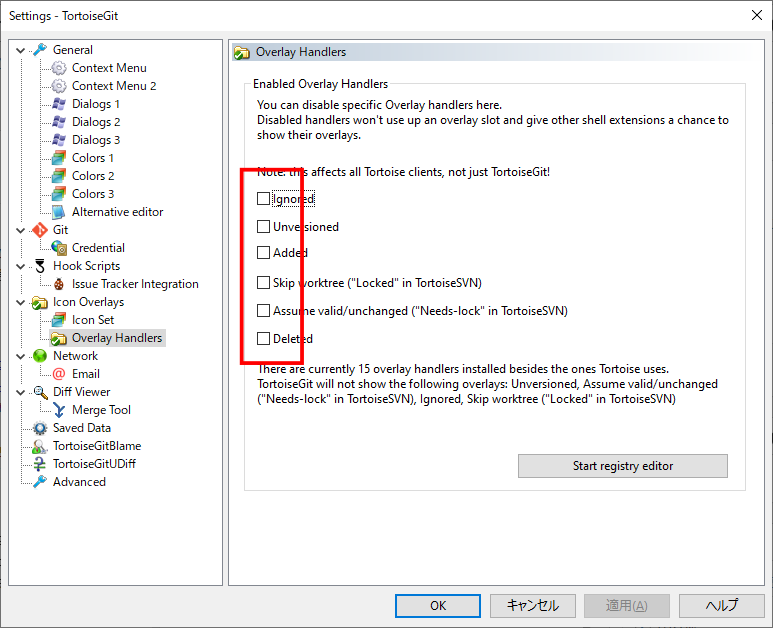
Task: Toggle the Skip worktree checkbox
Action: [264, 283]
